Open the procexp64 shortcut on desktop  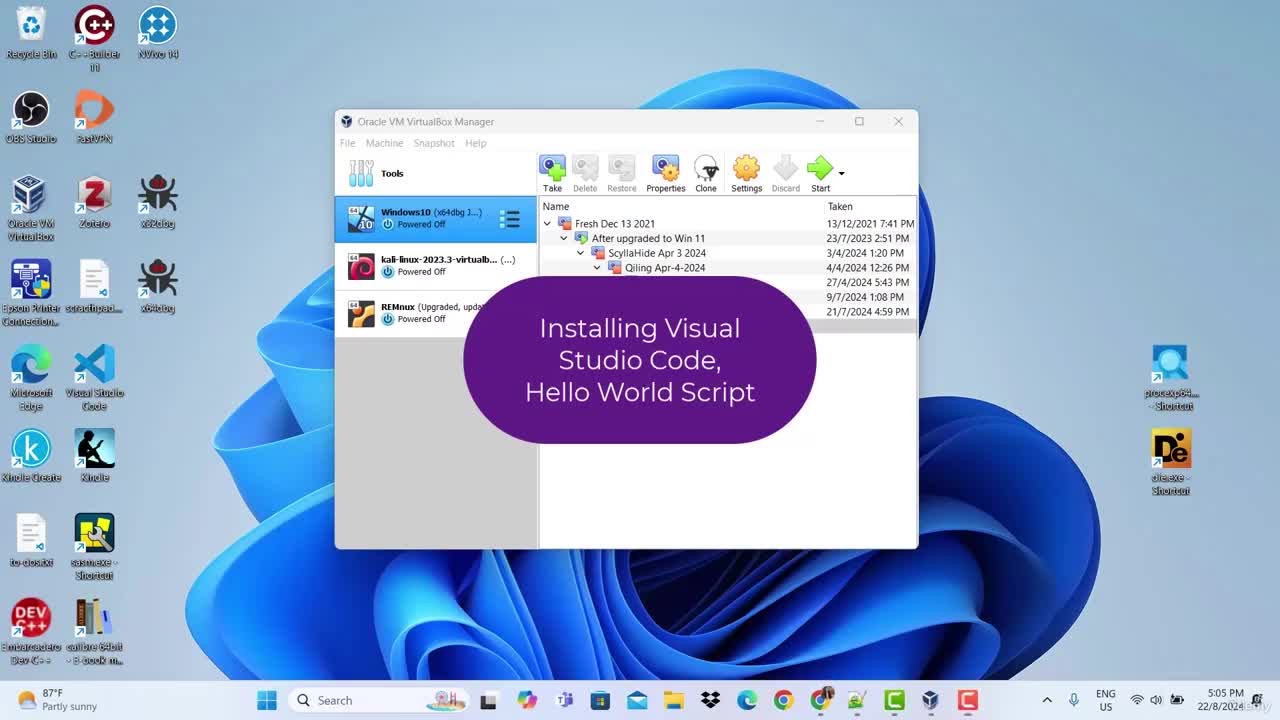(x=1170, y=378)
